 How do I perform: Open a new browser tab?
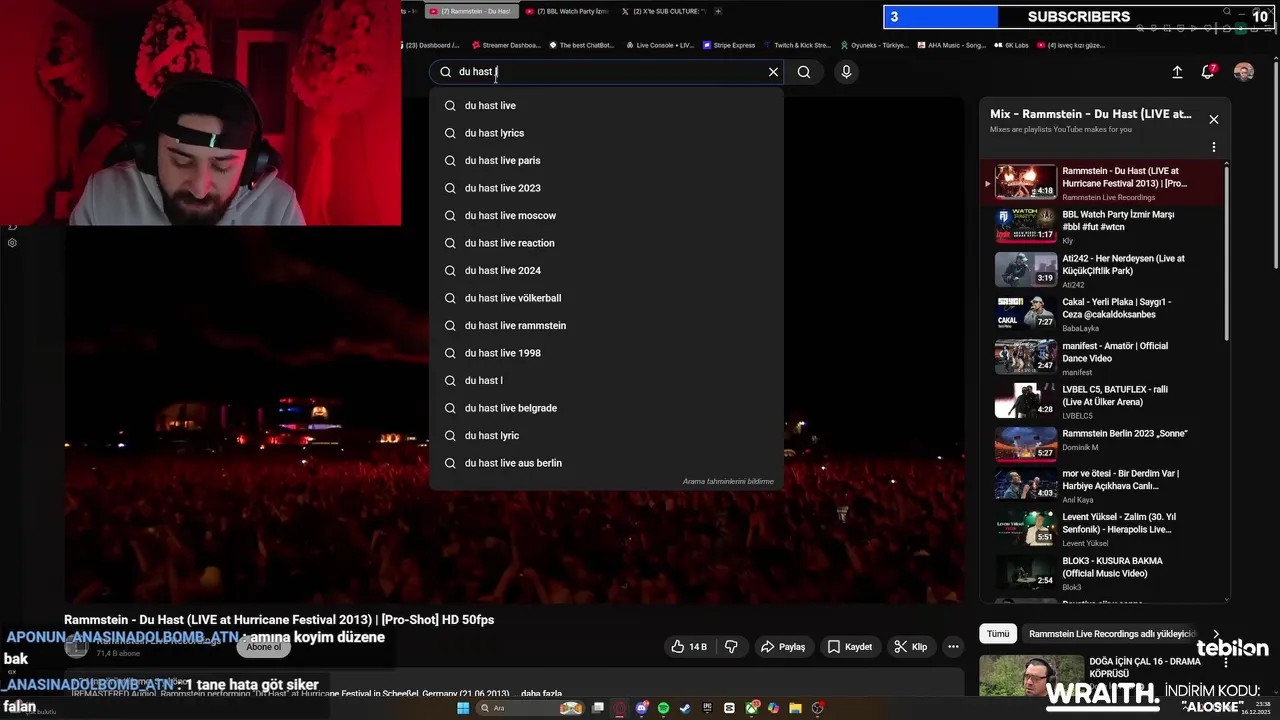point(718,11)
